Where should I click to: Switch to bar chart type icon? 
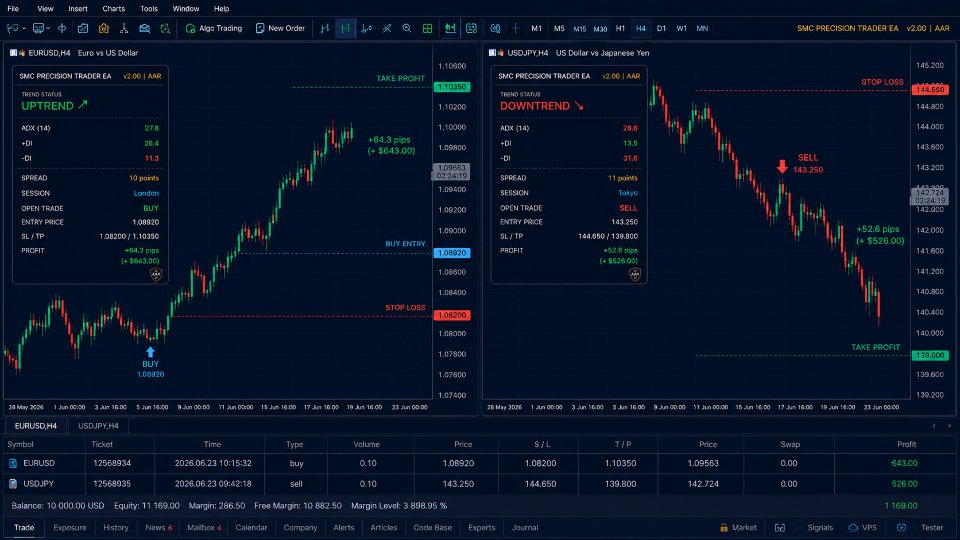325,28
